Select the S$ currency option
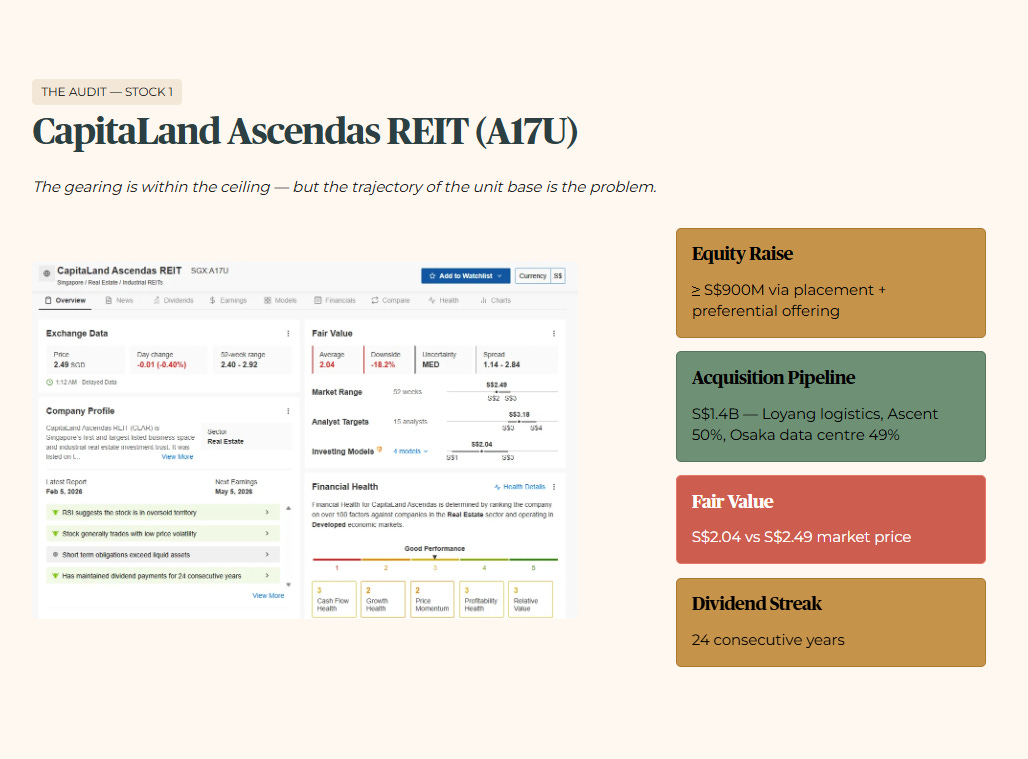This screenshot has height=759, width=1028. 557,276
